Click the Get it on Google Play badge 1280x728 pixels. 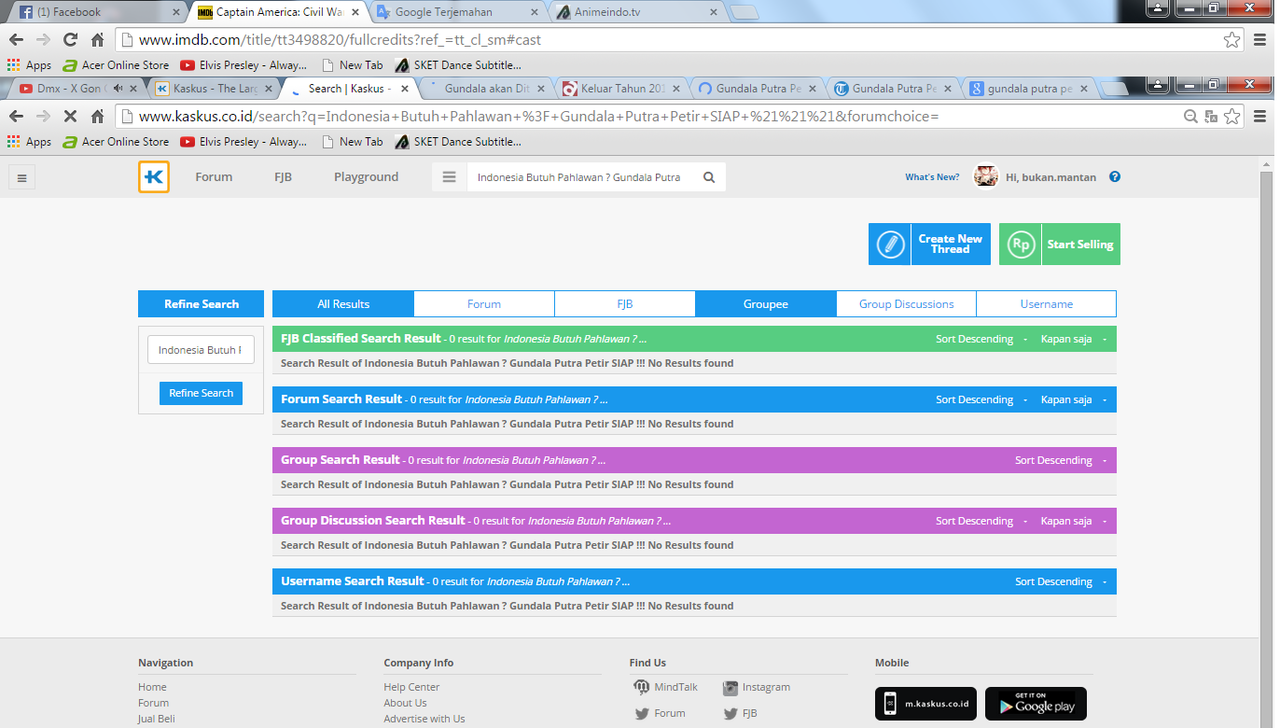click(1036, 704)
